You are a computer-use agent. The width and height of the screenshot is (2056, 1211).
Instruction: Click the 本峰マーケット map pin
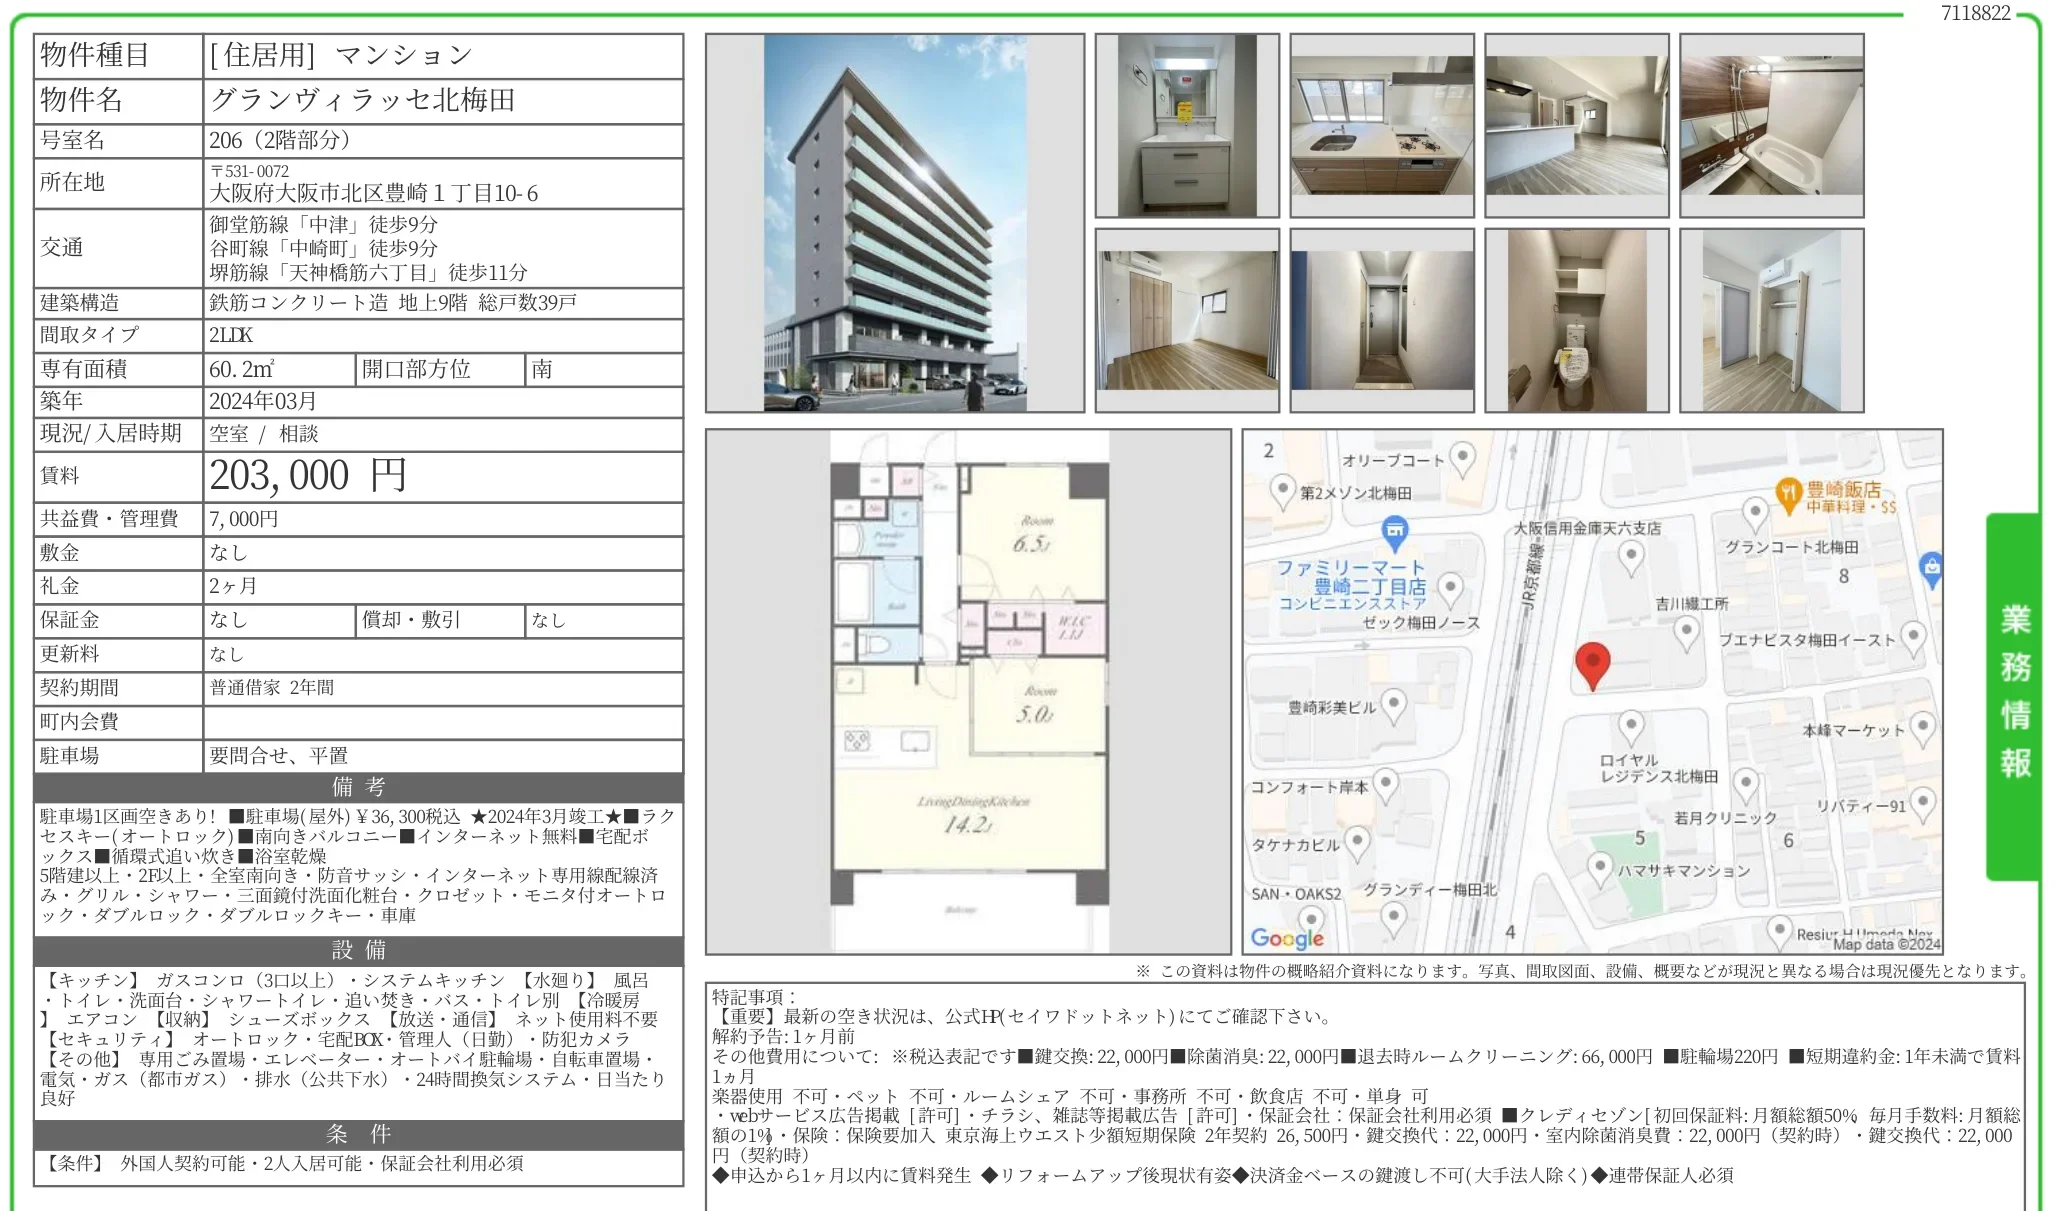1922,727
